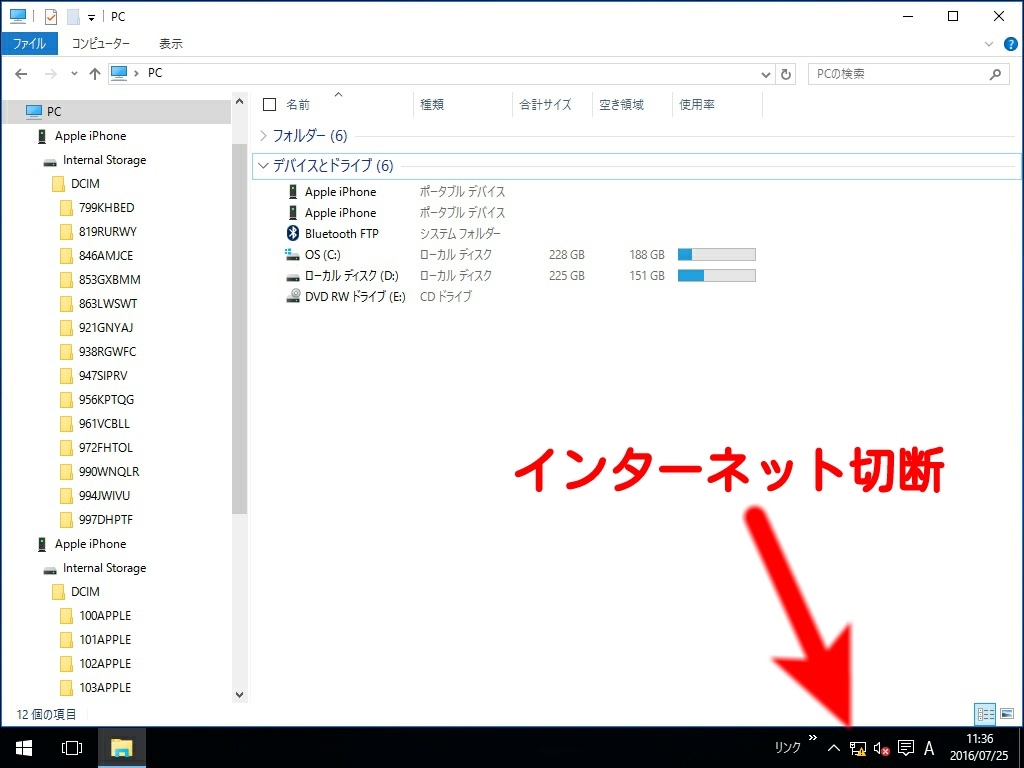This screenshot has height=768, width=1024.
Task: Select second Apple iPhone device icon in list
Action: pyautogui.click(x=293, y=212)
